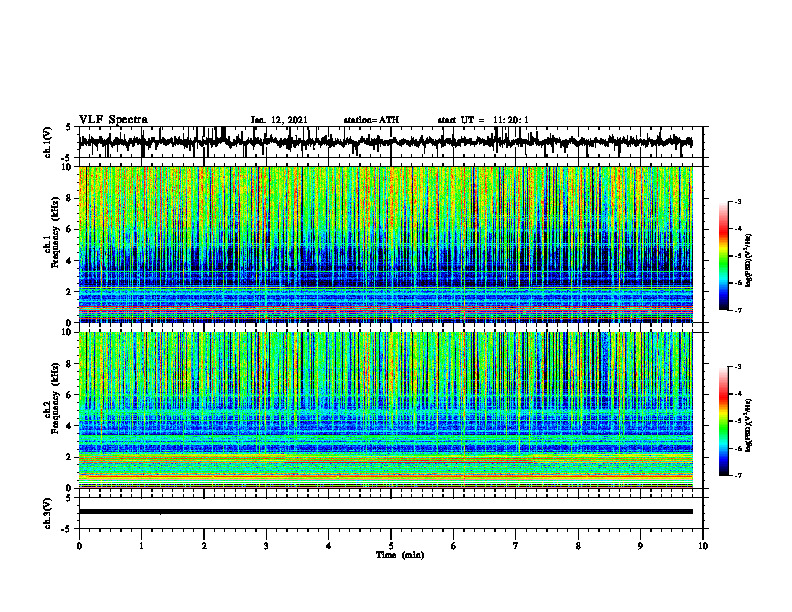Click the time axis tick label '9'
The image size is (792, 612).
(x=640, y=546)
